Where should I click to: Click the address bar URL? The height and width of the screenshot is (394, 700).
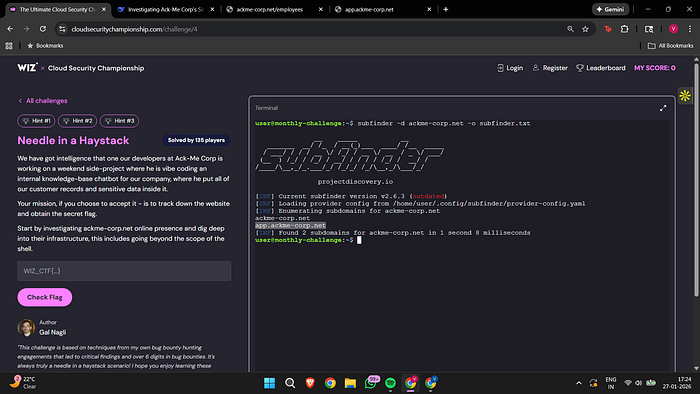[134, 29]
